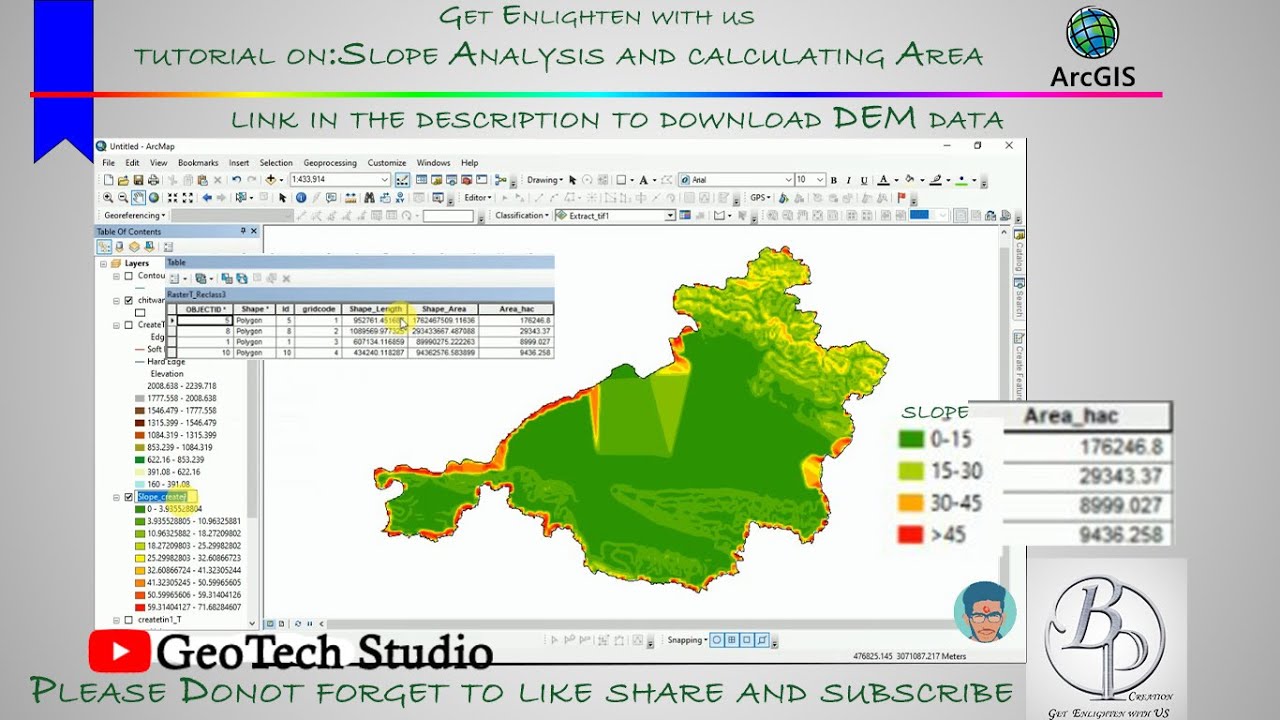
Task: Click the Add Data icon
Action: (x=270, y=180)
